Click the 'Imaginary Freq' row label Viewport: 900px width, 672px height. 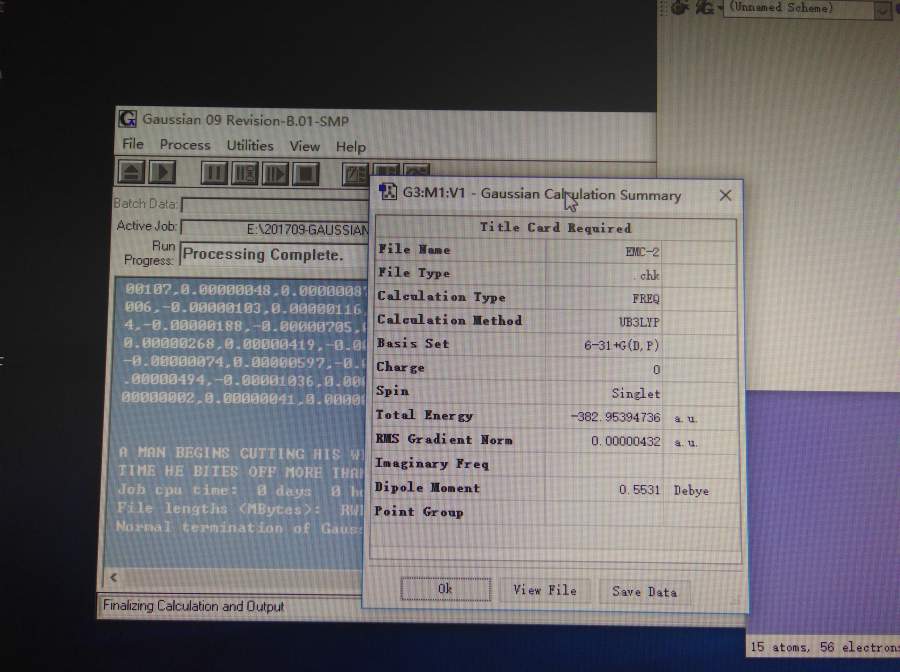click(x=432, y=463)
